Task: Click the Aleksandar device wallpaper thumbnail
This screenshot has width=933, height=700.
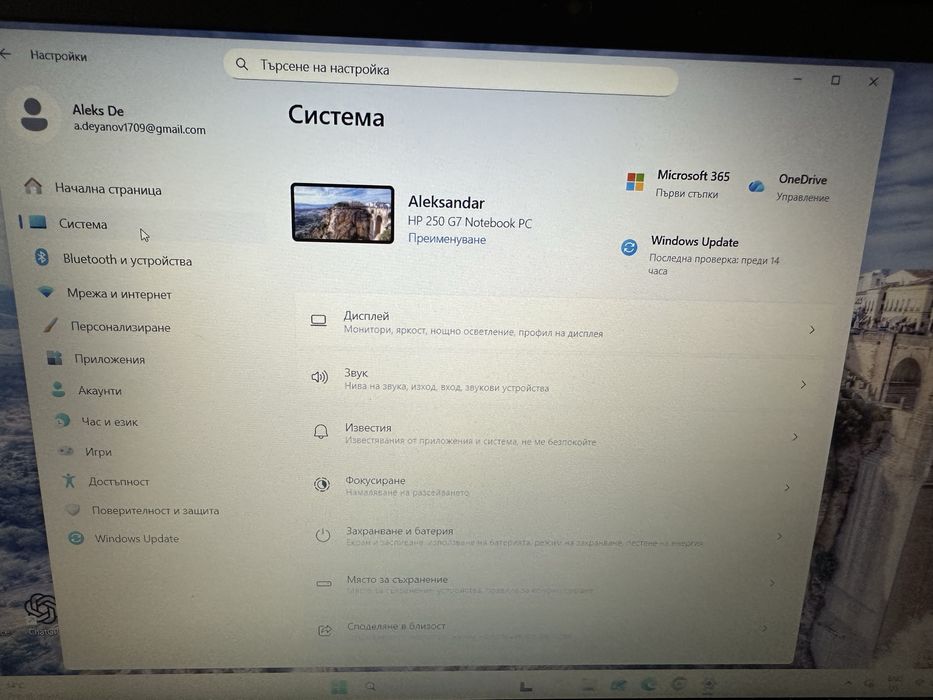Action: [x=343, y=213]
